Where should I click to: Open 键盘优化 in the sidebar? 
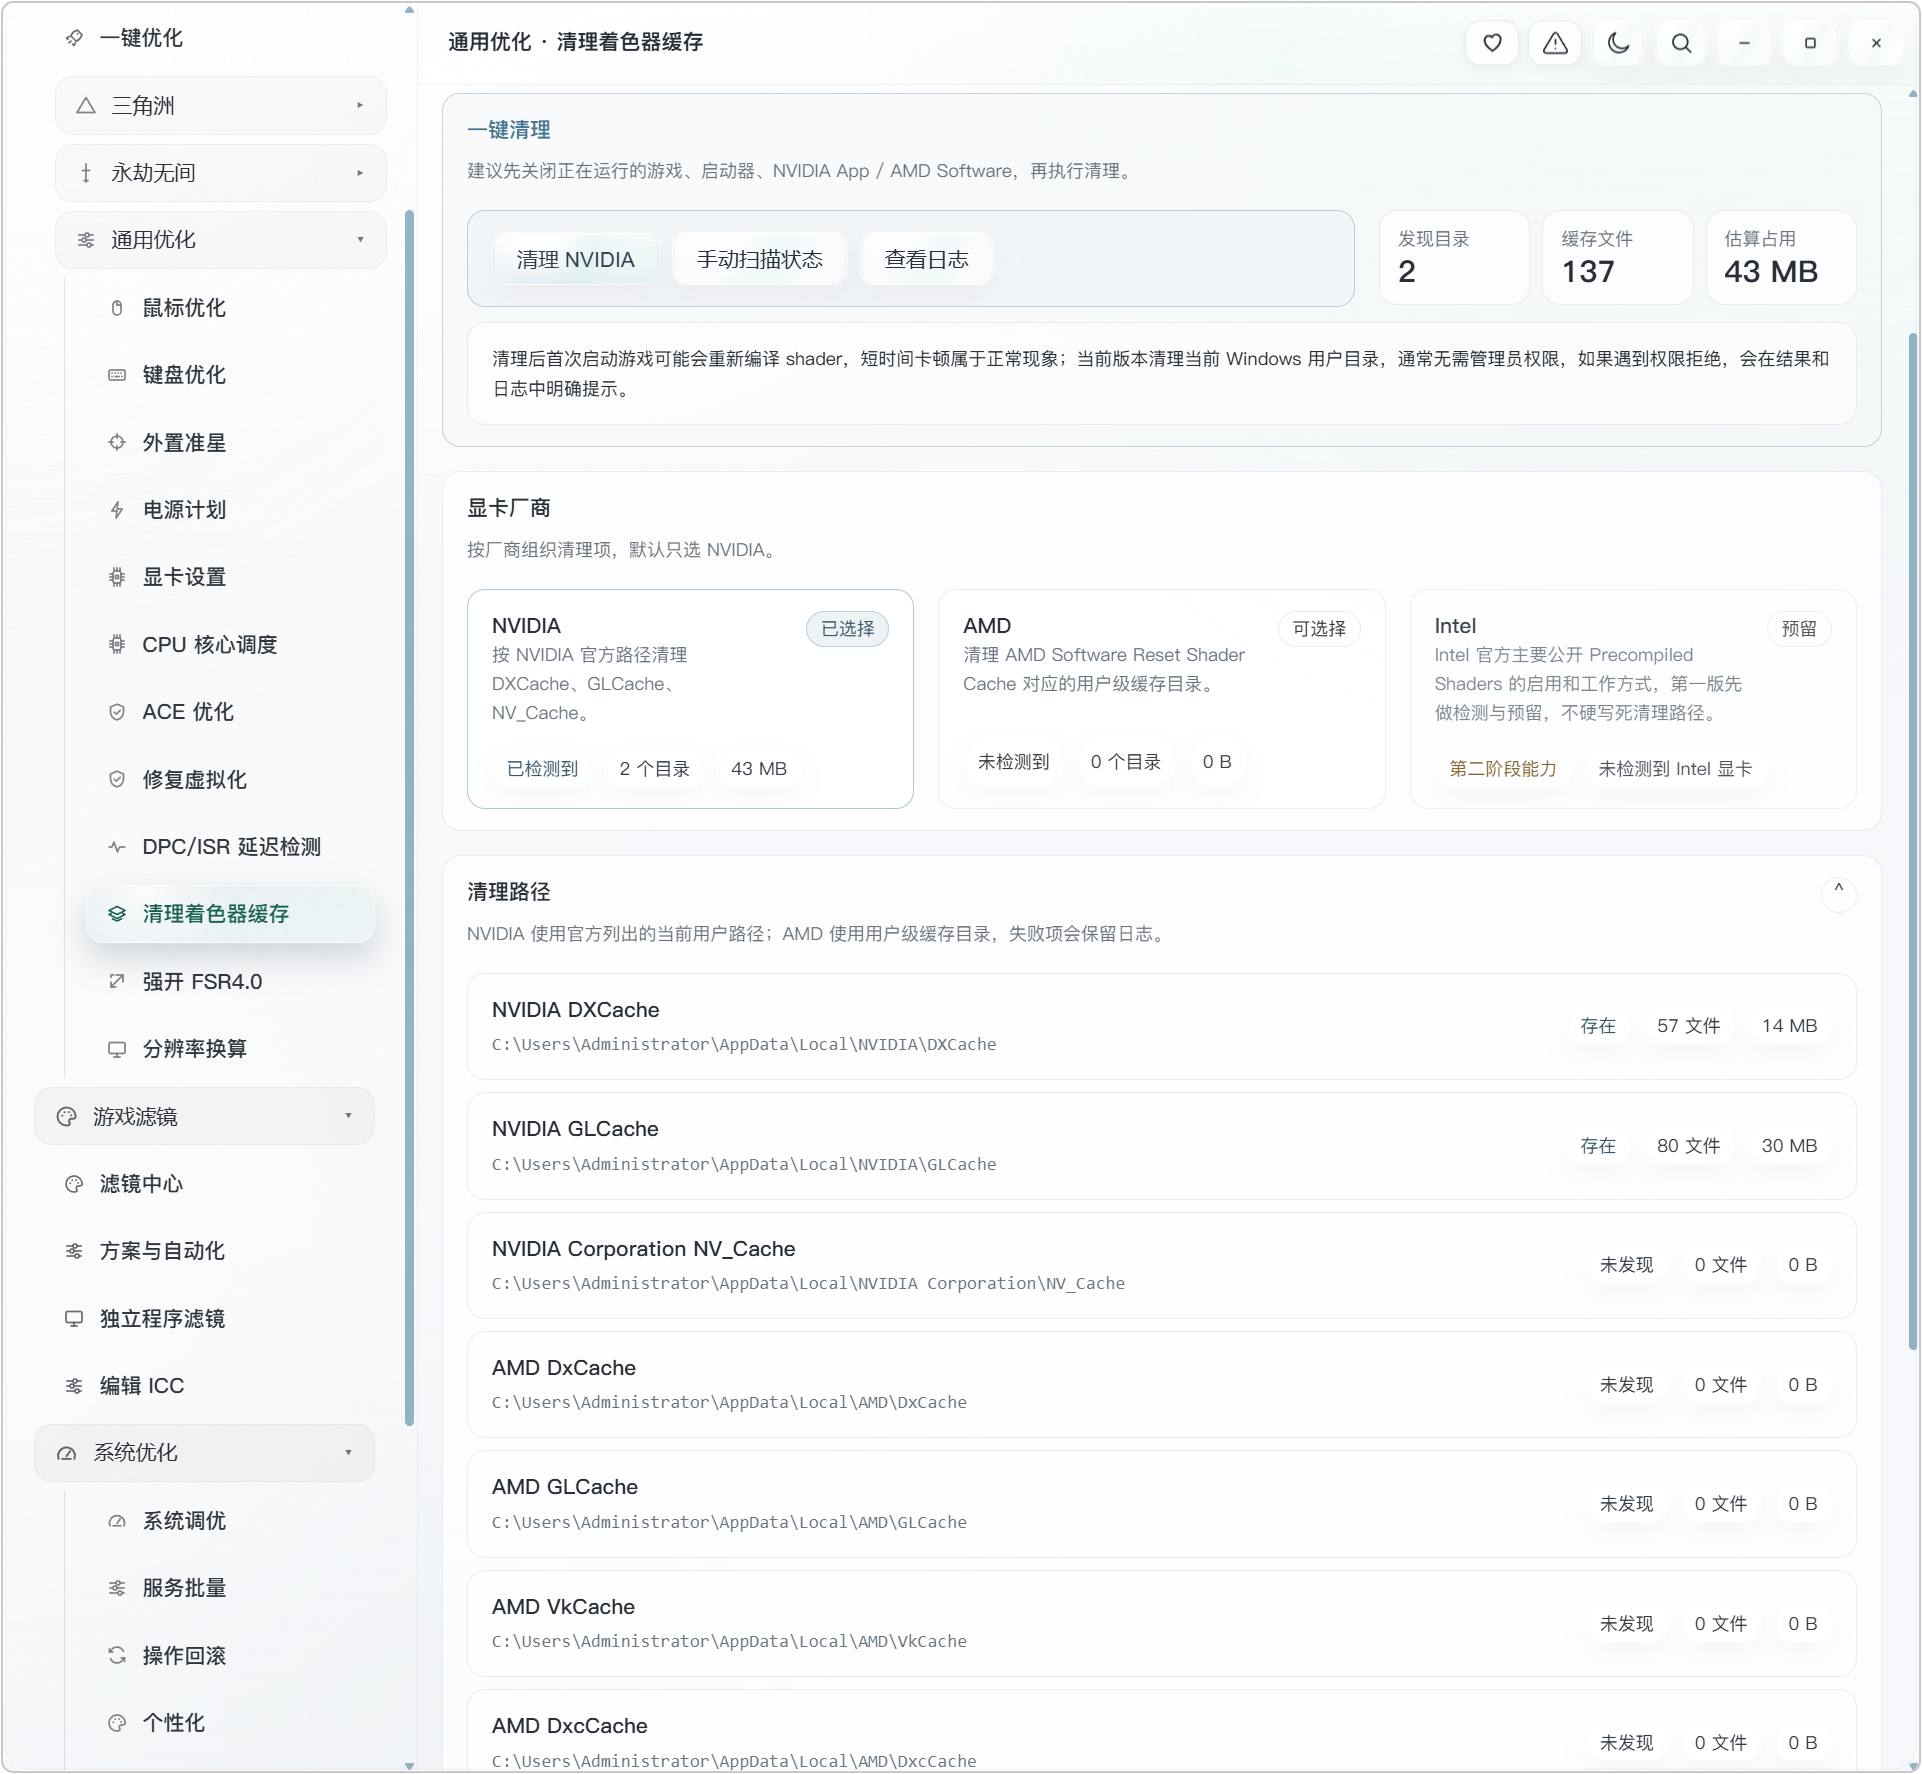[230, 375]
